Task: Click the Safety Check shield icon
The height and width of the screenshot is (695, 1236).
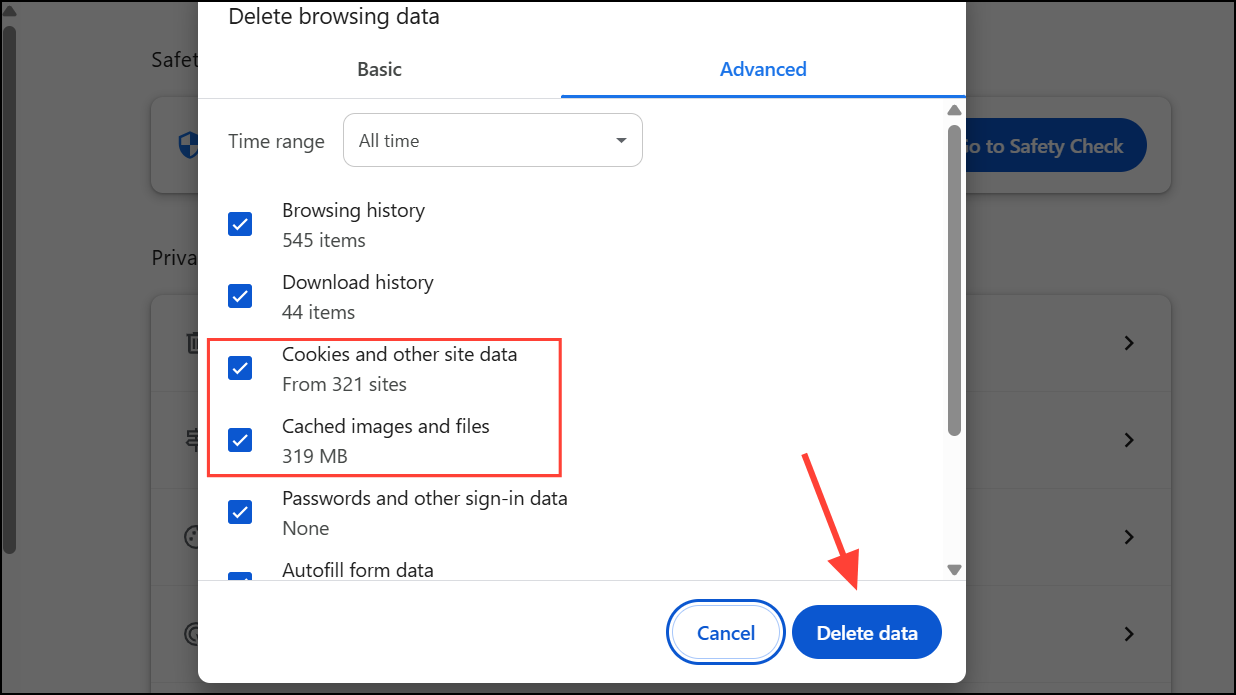Action: [187, 146]
